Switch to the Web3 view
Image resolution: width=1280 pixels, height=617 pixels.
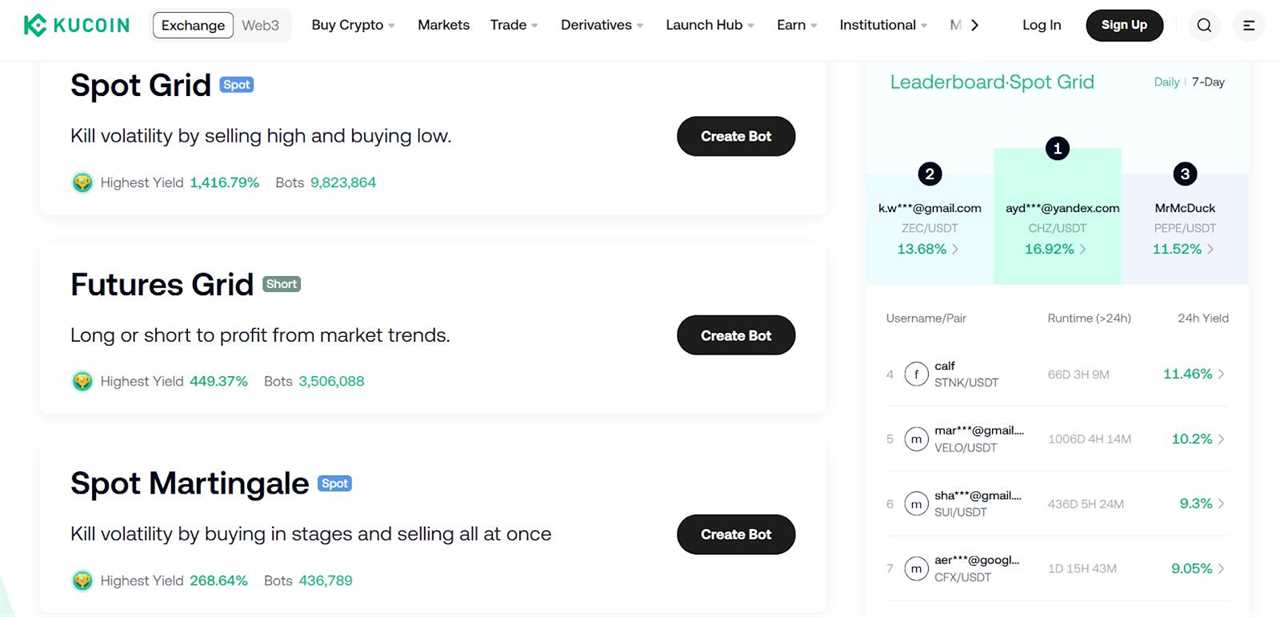(x=260, y=25)
